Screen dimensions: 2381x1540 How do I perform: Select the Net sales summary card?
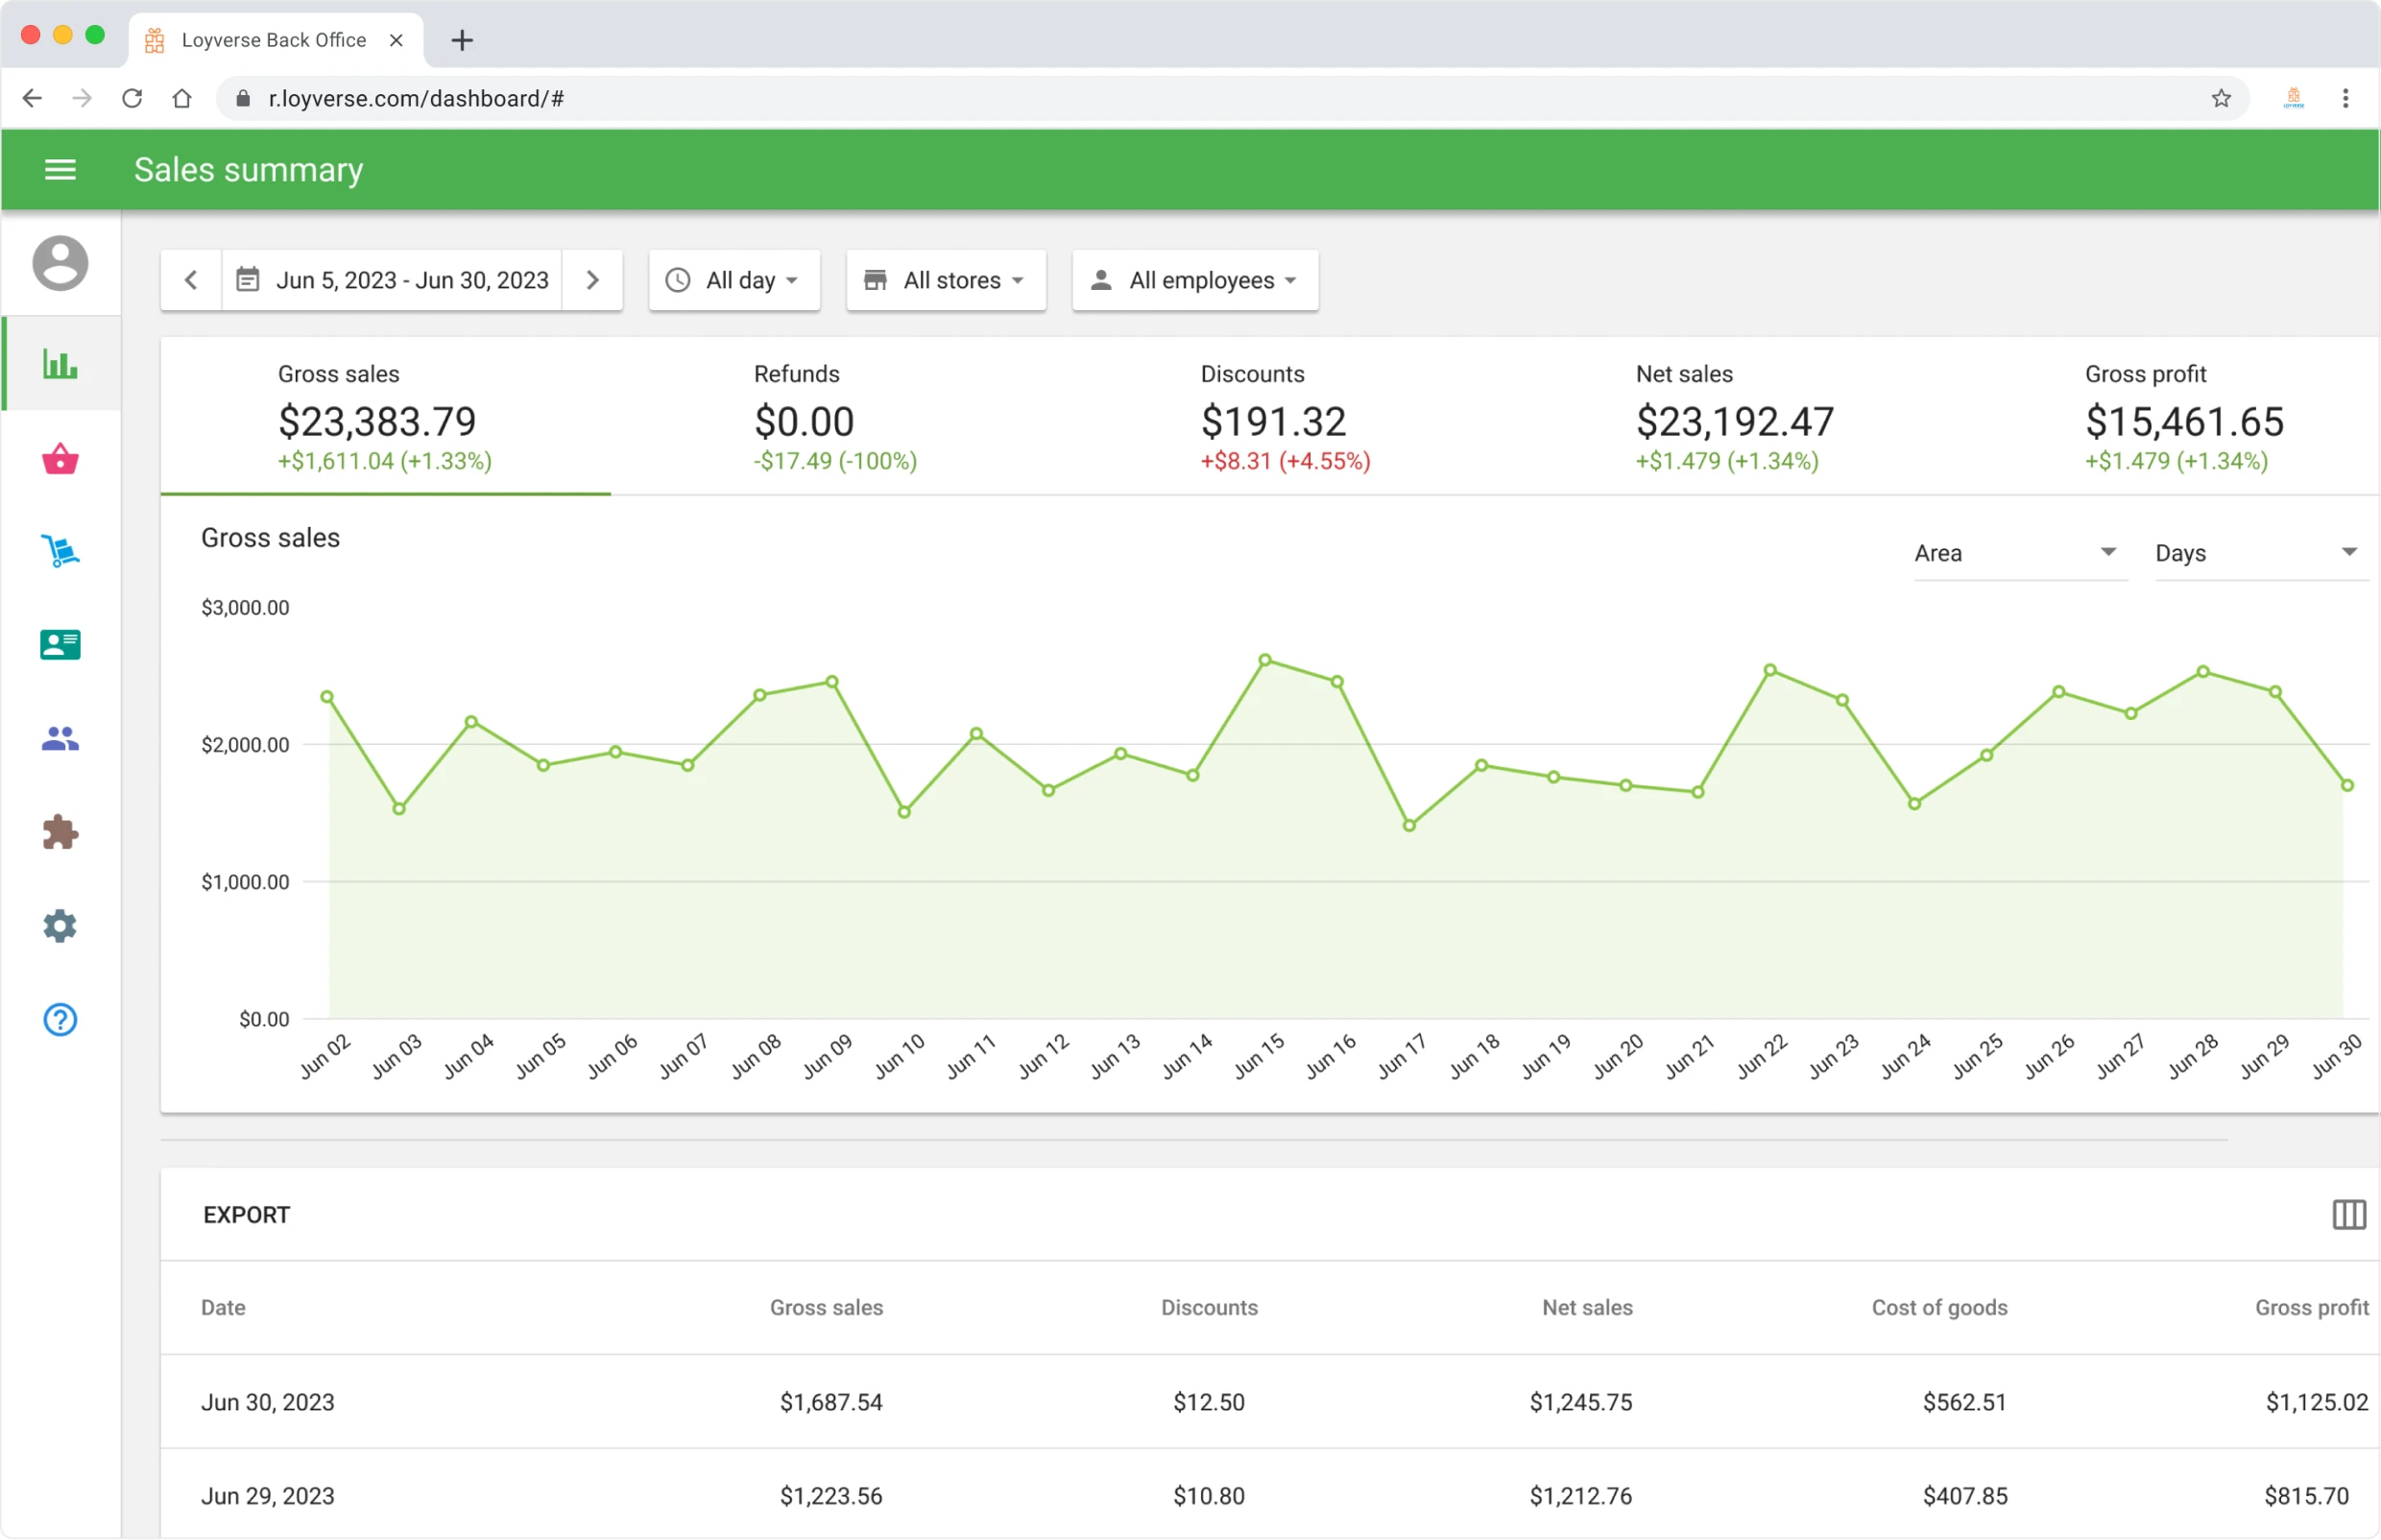click(1733, 415)
